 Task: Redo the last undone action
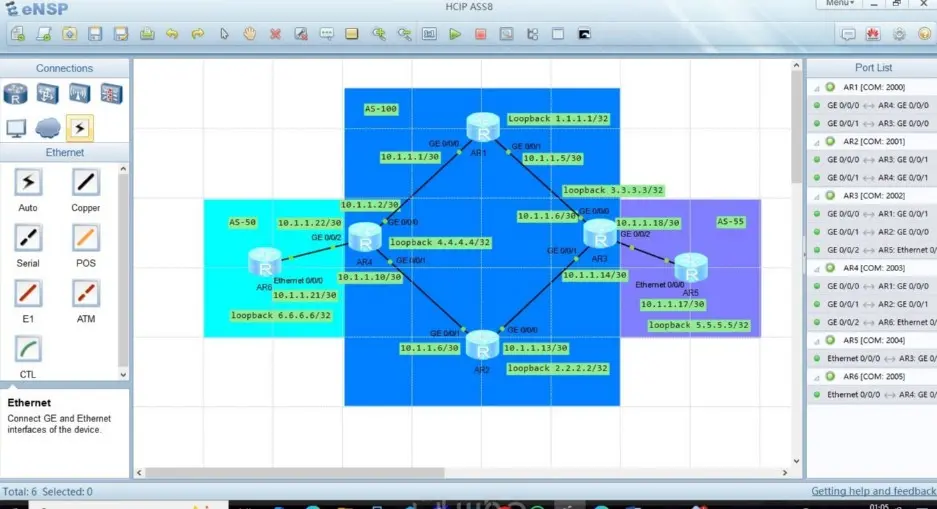click(x=198, y=34)
